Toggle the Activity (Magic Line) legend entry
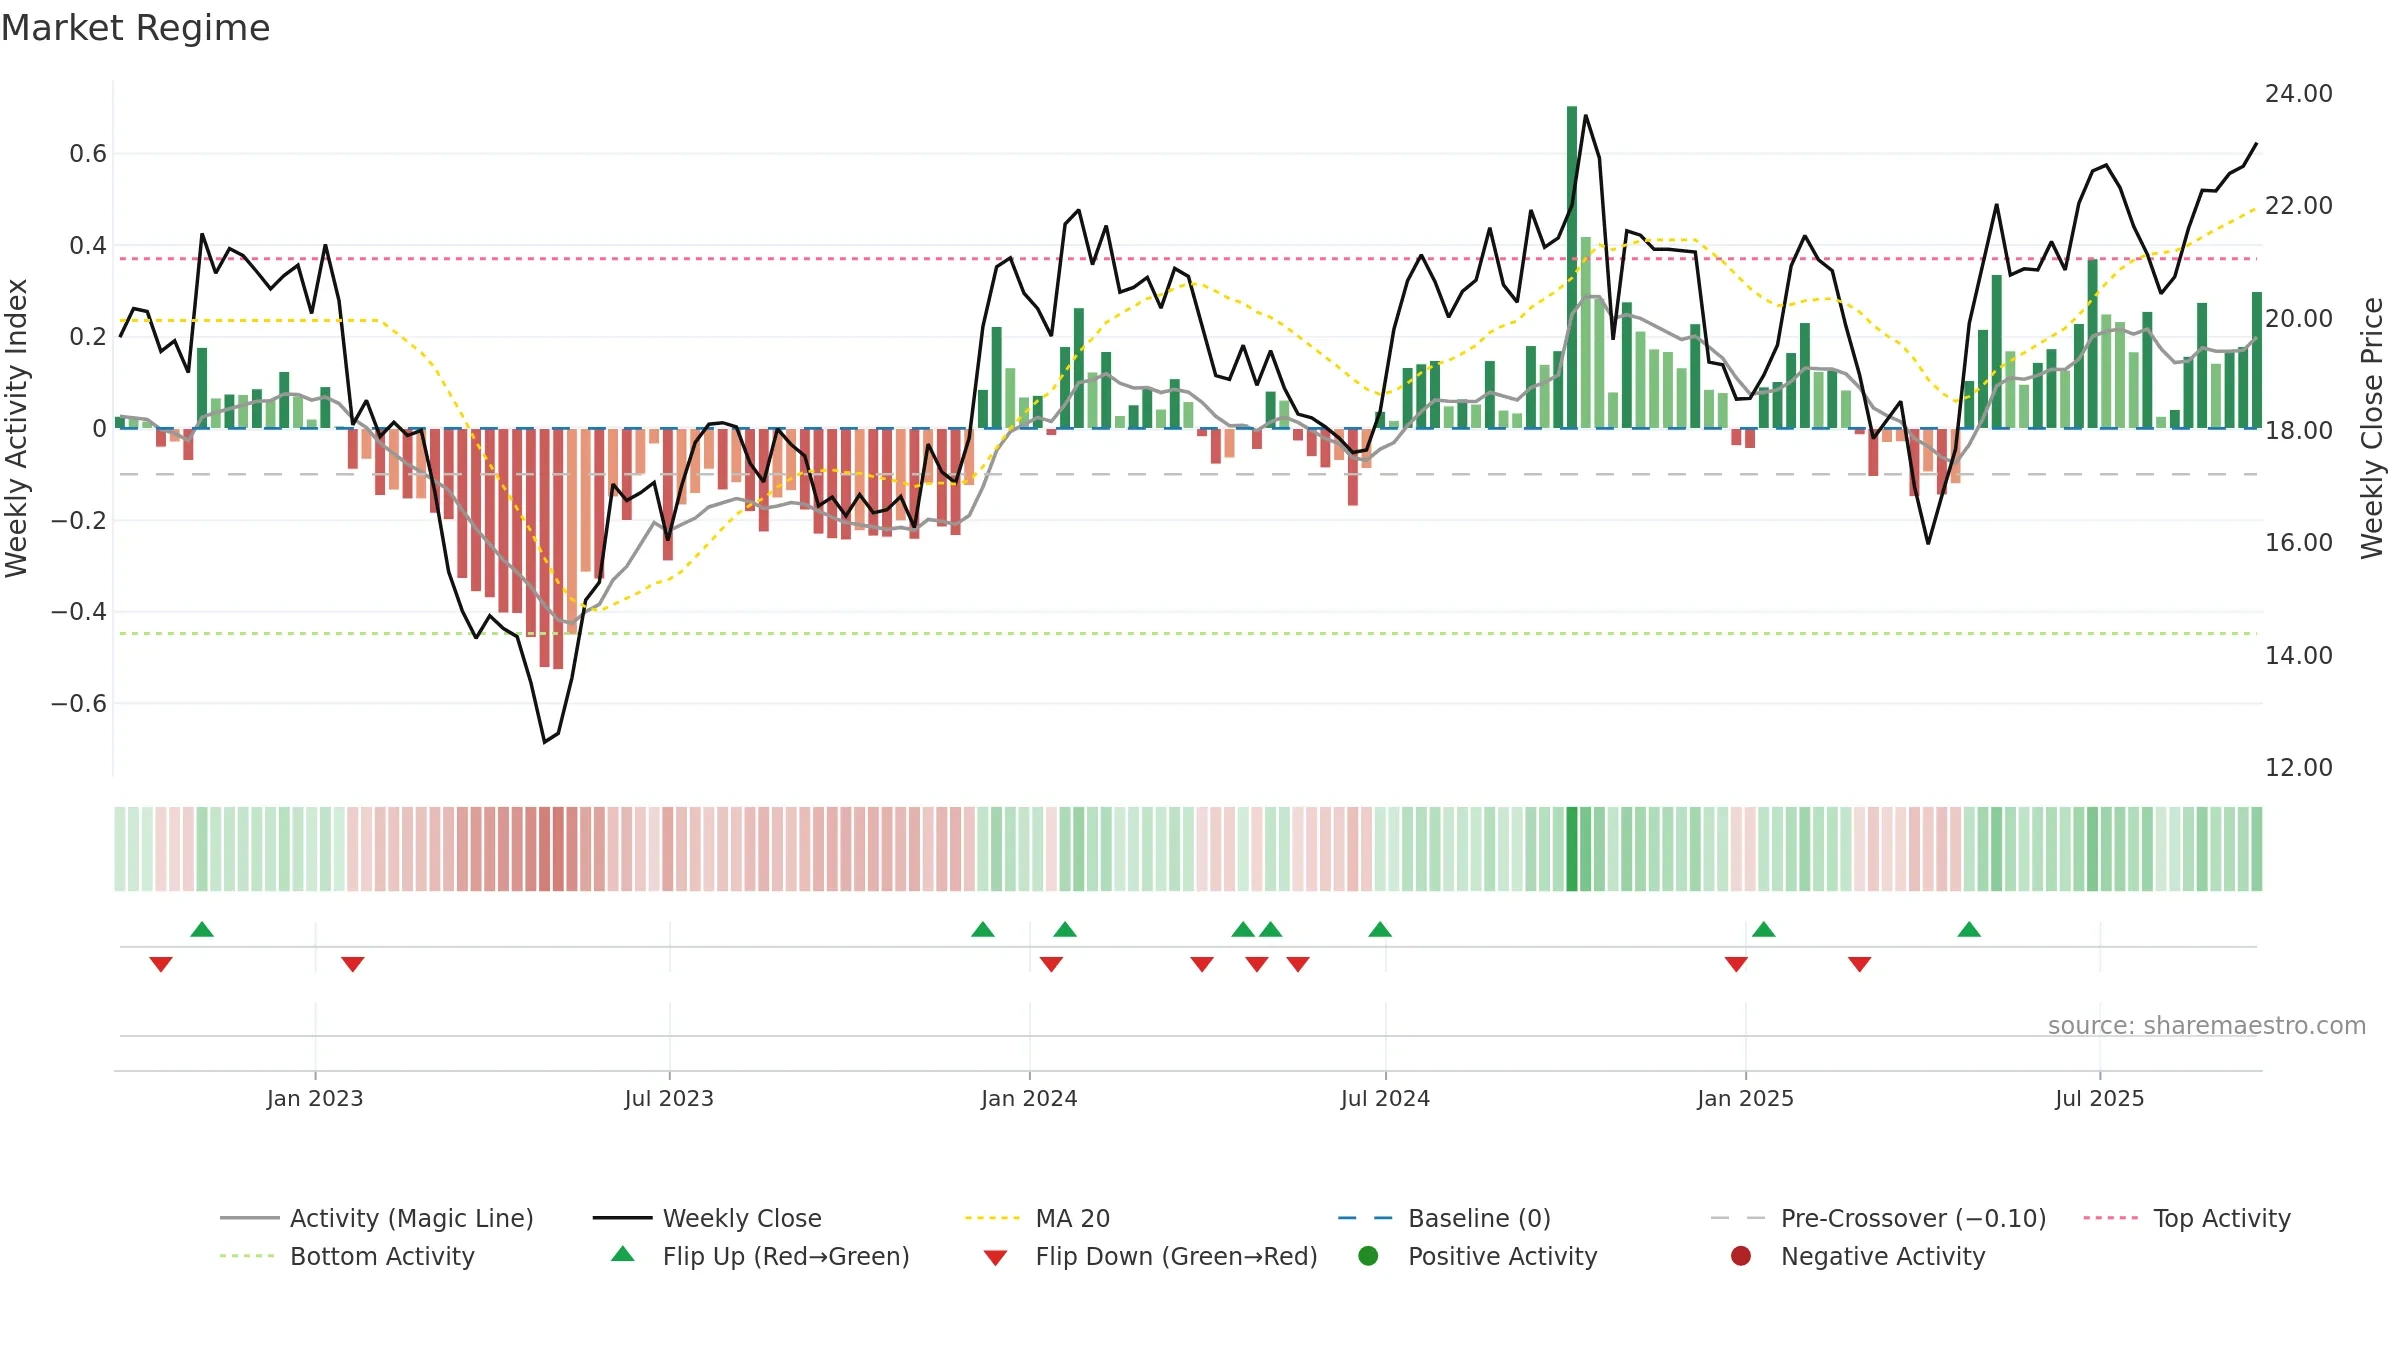 click(377, 1218)
